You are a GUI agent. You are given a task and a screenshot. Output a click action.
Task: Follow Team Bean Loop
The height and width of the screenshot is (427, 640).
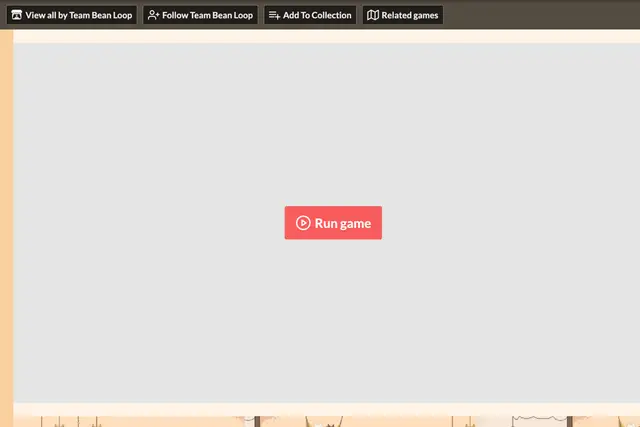click(x=200, y=15)
